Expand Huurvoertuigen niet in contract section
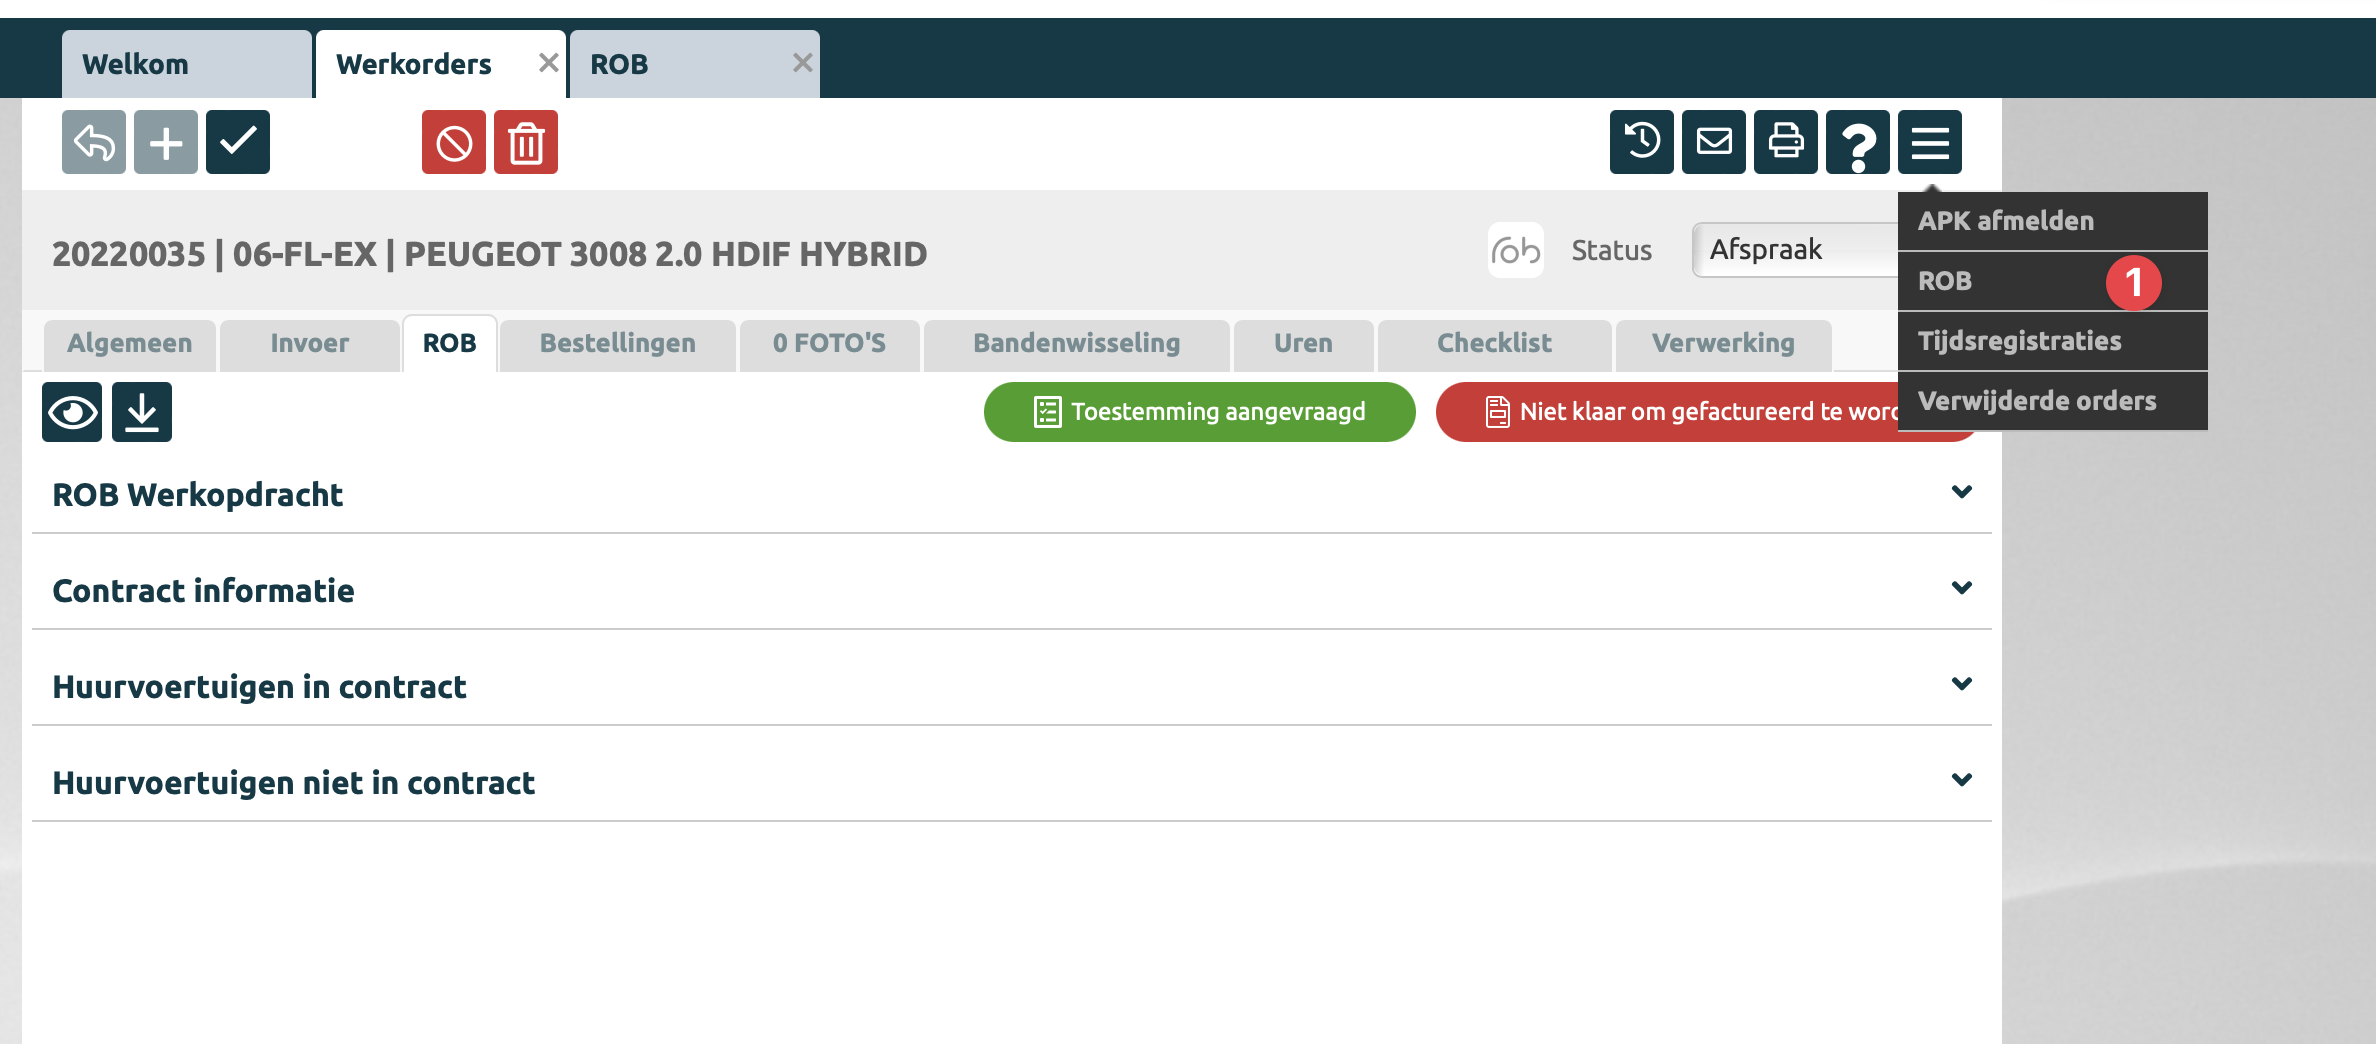 tap(1961, 781)
